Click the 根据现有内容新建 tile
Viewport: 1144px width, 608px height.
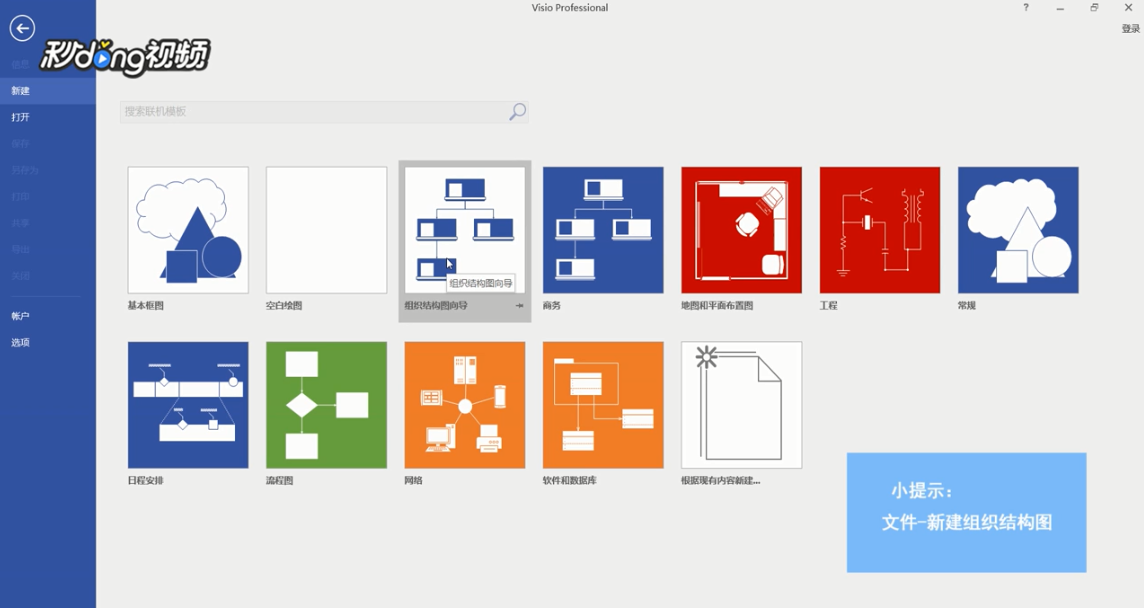pos(741,405)
